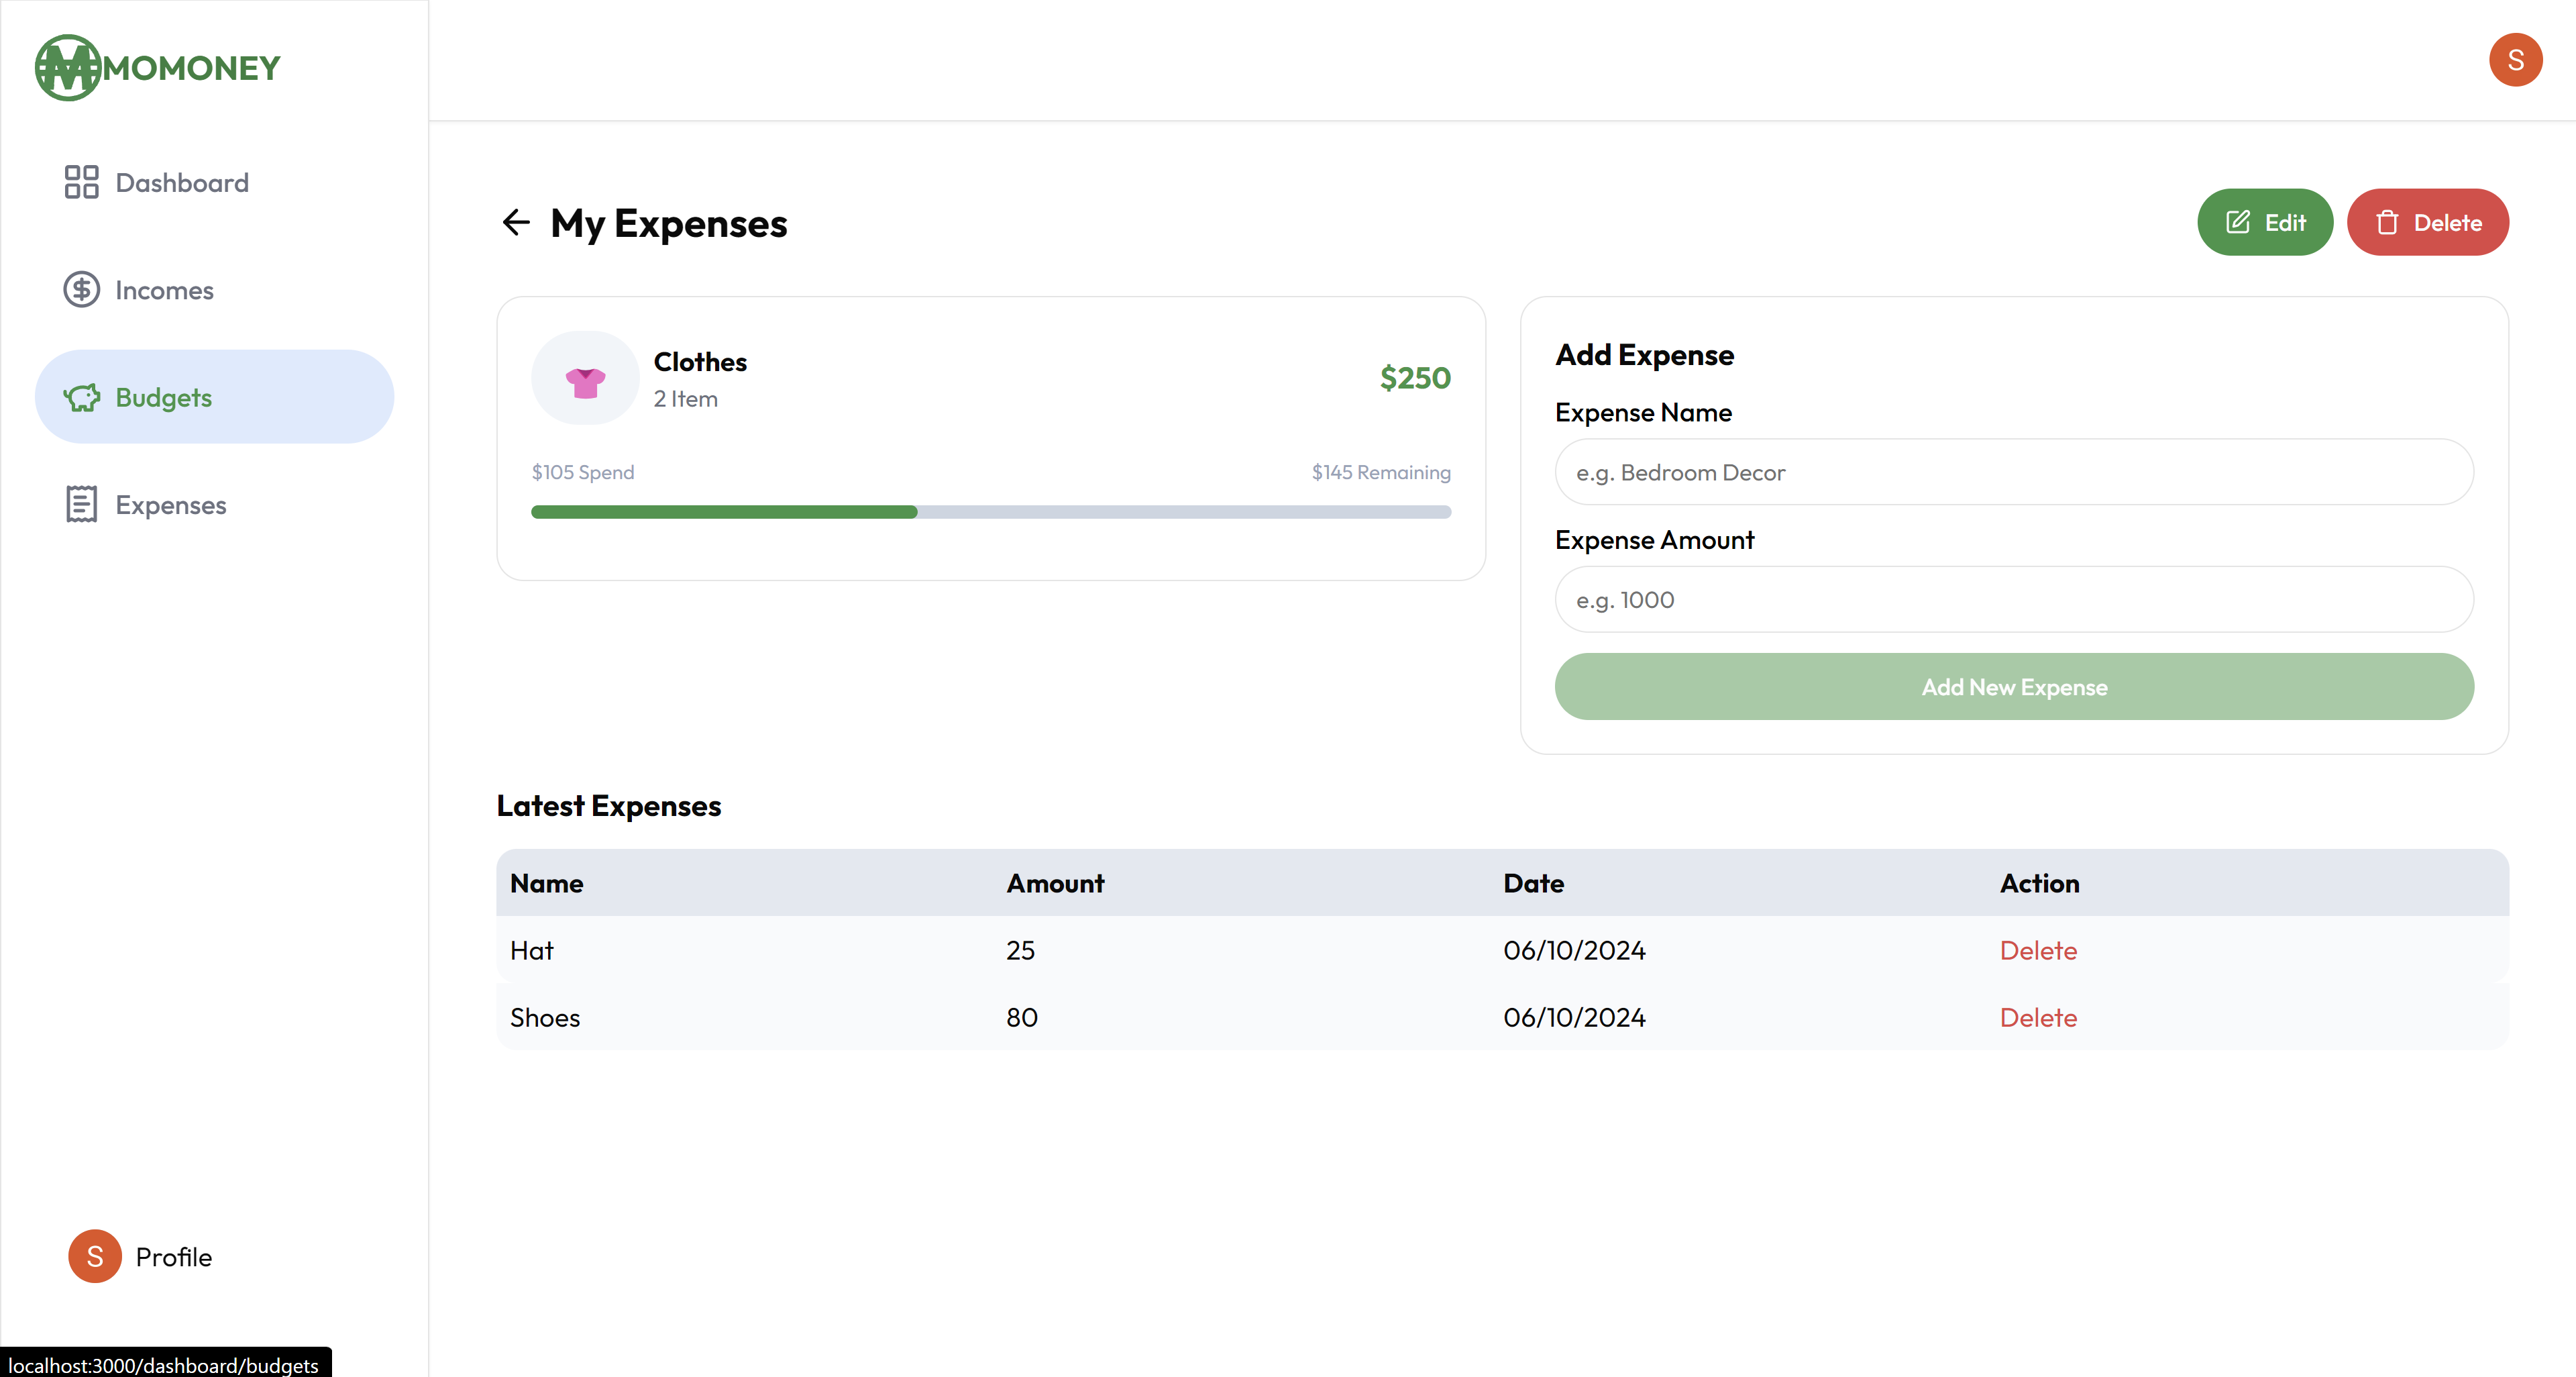This screenshot has height=1377, width=2576.
Task: Focus the Expense Amount input field
Action: (2013, 600)
